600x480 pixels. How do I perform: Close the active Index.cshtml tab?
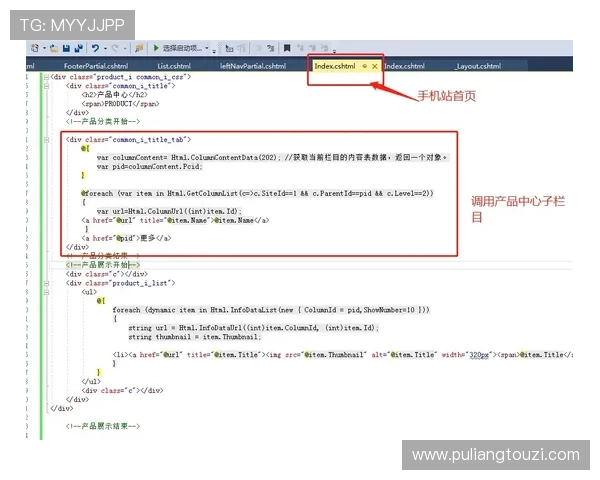click(375, 66)
